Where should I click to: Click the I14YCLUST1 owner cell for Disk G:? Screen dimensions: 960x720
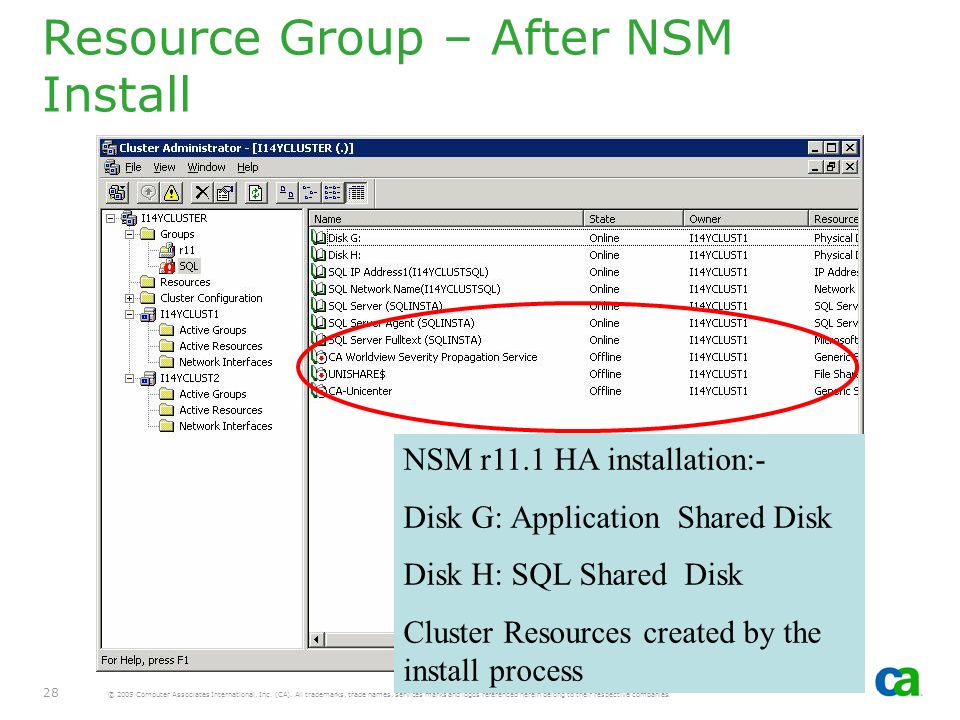coord(718,238)
